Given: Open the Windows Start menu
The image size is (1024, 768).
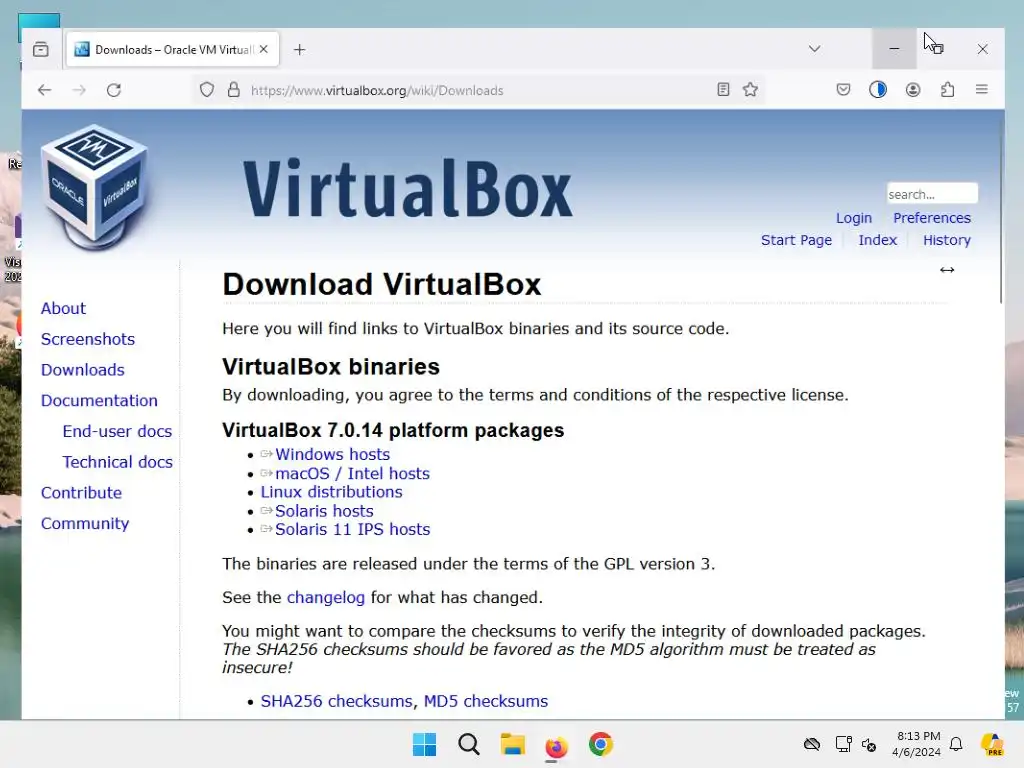Looking at the screenshot, I should [x=424, y=744].
